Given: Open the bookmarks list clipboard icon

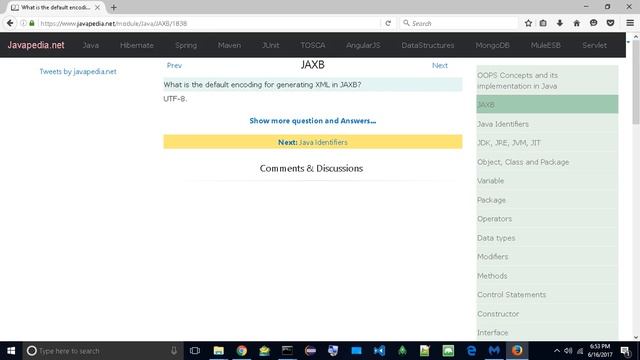Looking at the screenshot, I should (543, 23).
